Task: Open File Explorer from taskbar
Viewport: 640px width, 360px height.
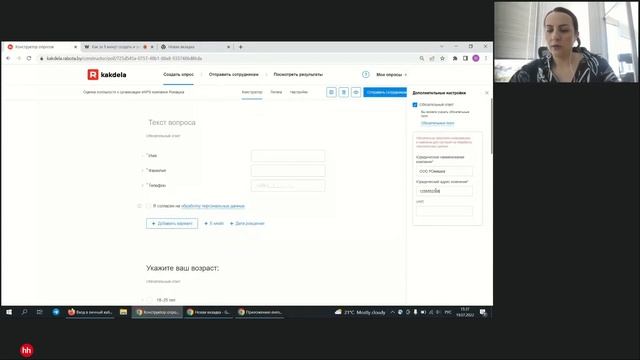Action: (123, 312)
